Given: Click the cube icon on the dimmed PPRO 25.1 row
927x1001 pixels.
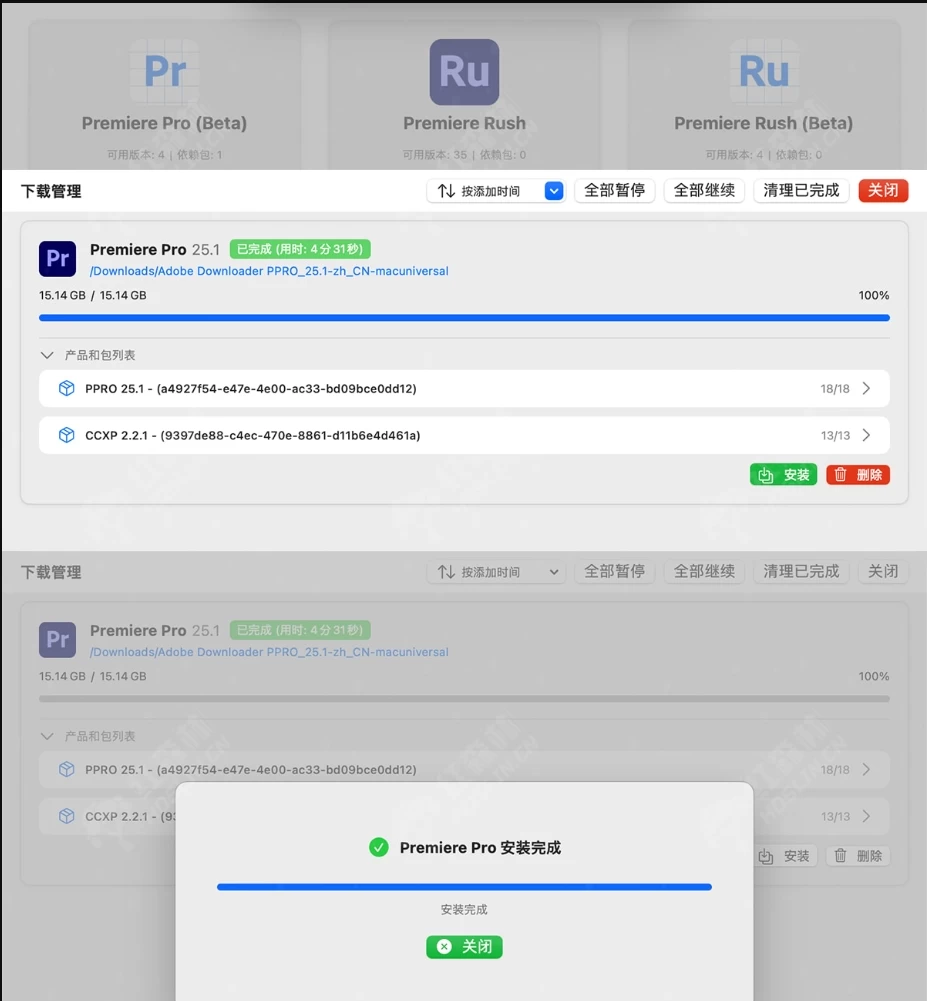Looking at the screenshot, I should 66,769.
